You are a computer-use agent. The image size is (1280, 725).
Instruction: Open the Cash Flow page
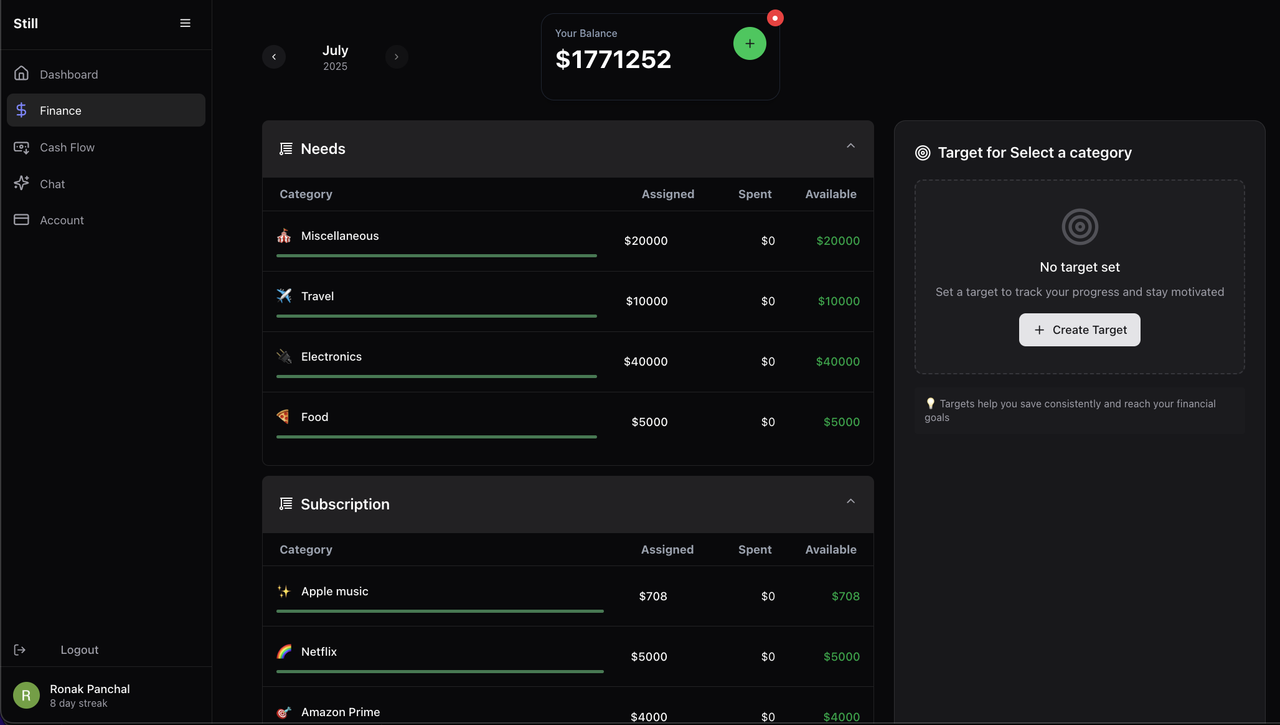[x=106, y=147]
